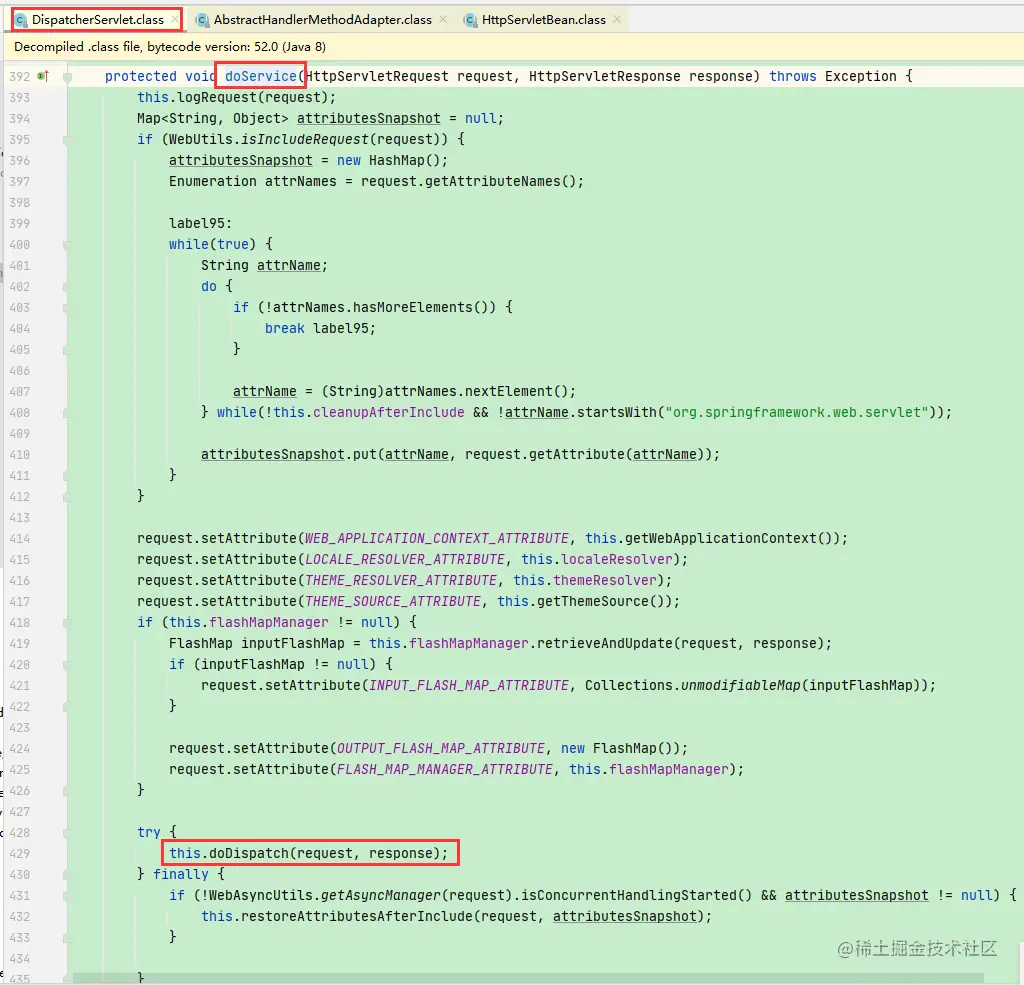Click the HashMap constructor on line 396

point(396,161)
